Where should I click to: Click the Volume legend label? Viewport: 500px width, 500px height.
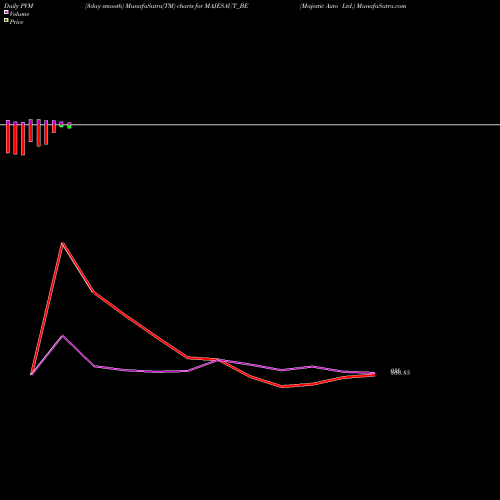(x=19, y=14)
